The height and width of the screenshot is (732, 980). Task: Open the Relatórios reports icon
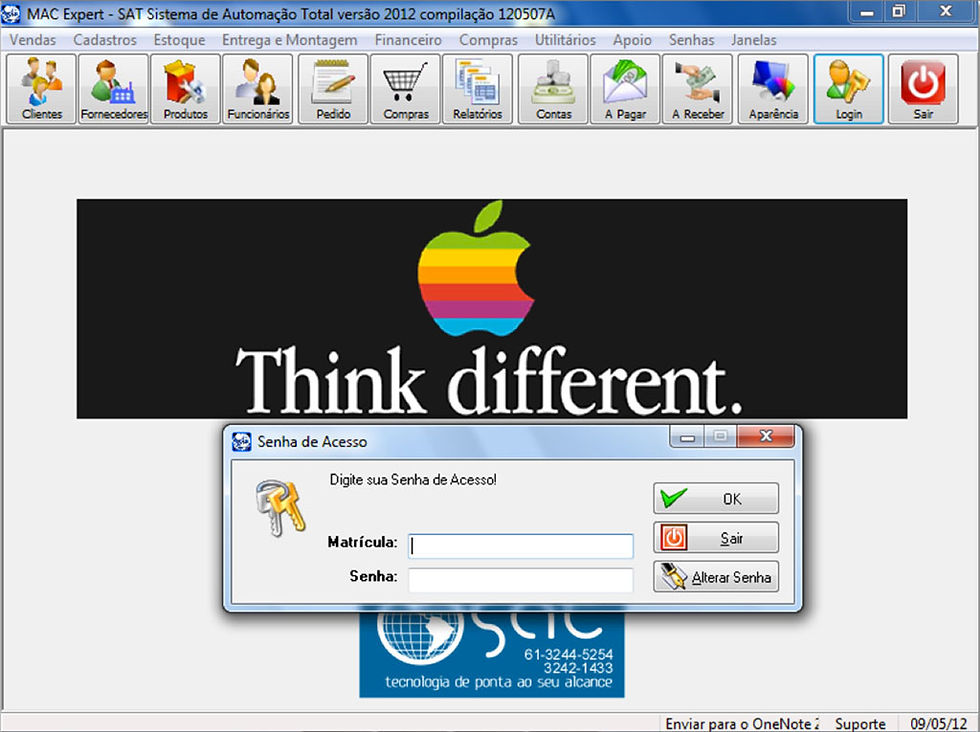[x=478, y=89]
